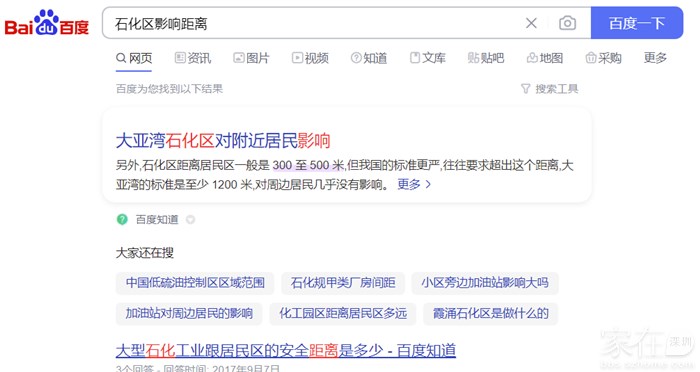Select the 中国低硫油控制区区域范围 suggestion

tap(195, 283)
